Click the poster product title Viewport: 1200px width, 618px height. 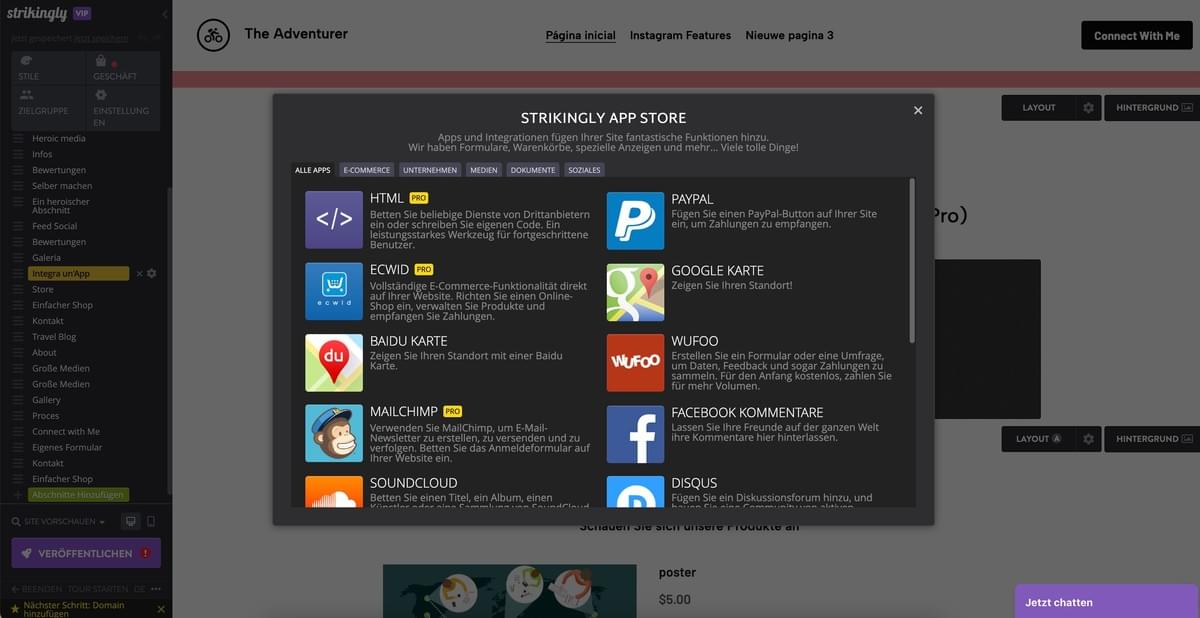click(x=677, y=573)
